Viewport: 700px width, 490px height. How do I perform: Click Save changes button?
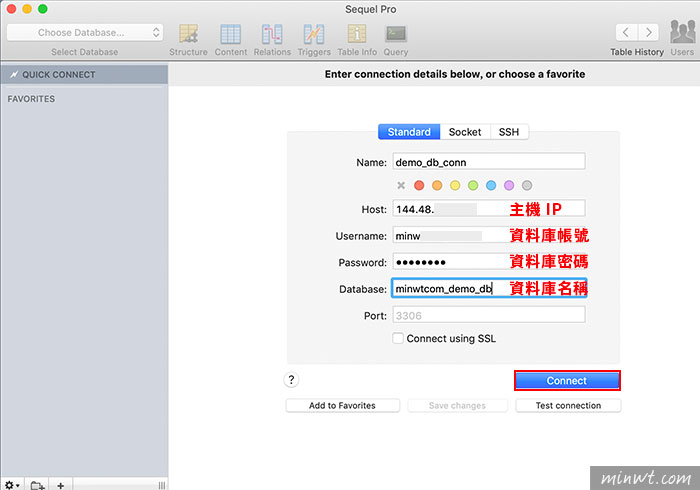click(457, 405)
